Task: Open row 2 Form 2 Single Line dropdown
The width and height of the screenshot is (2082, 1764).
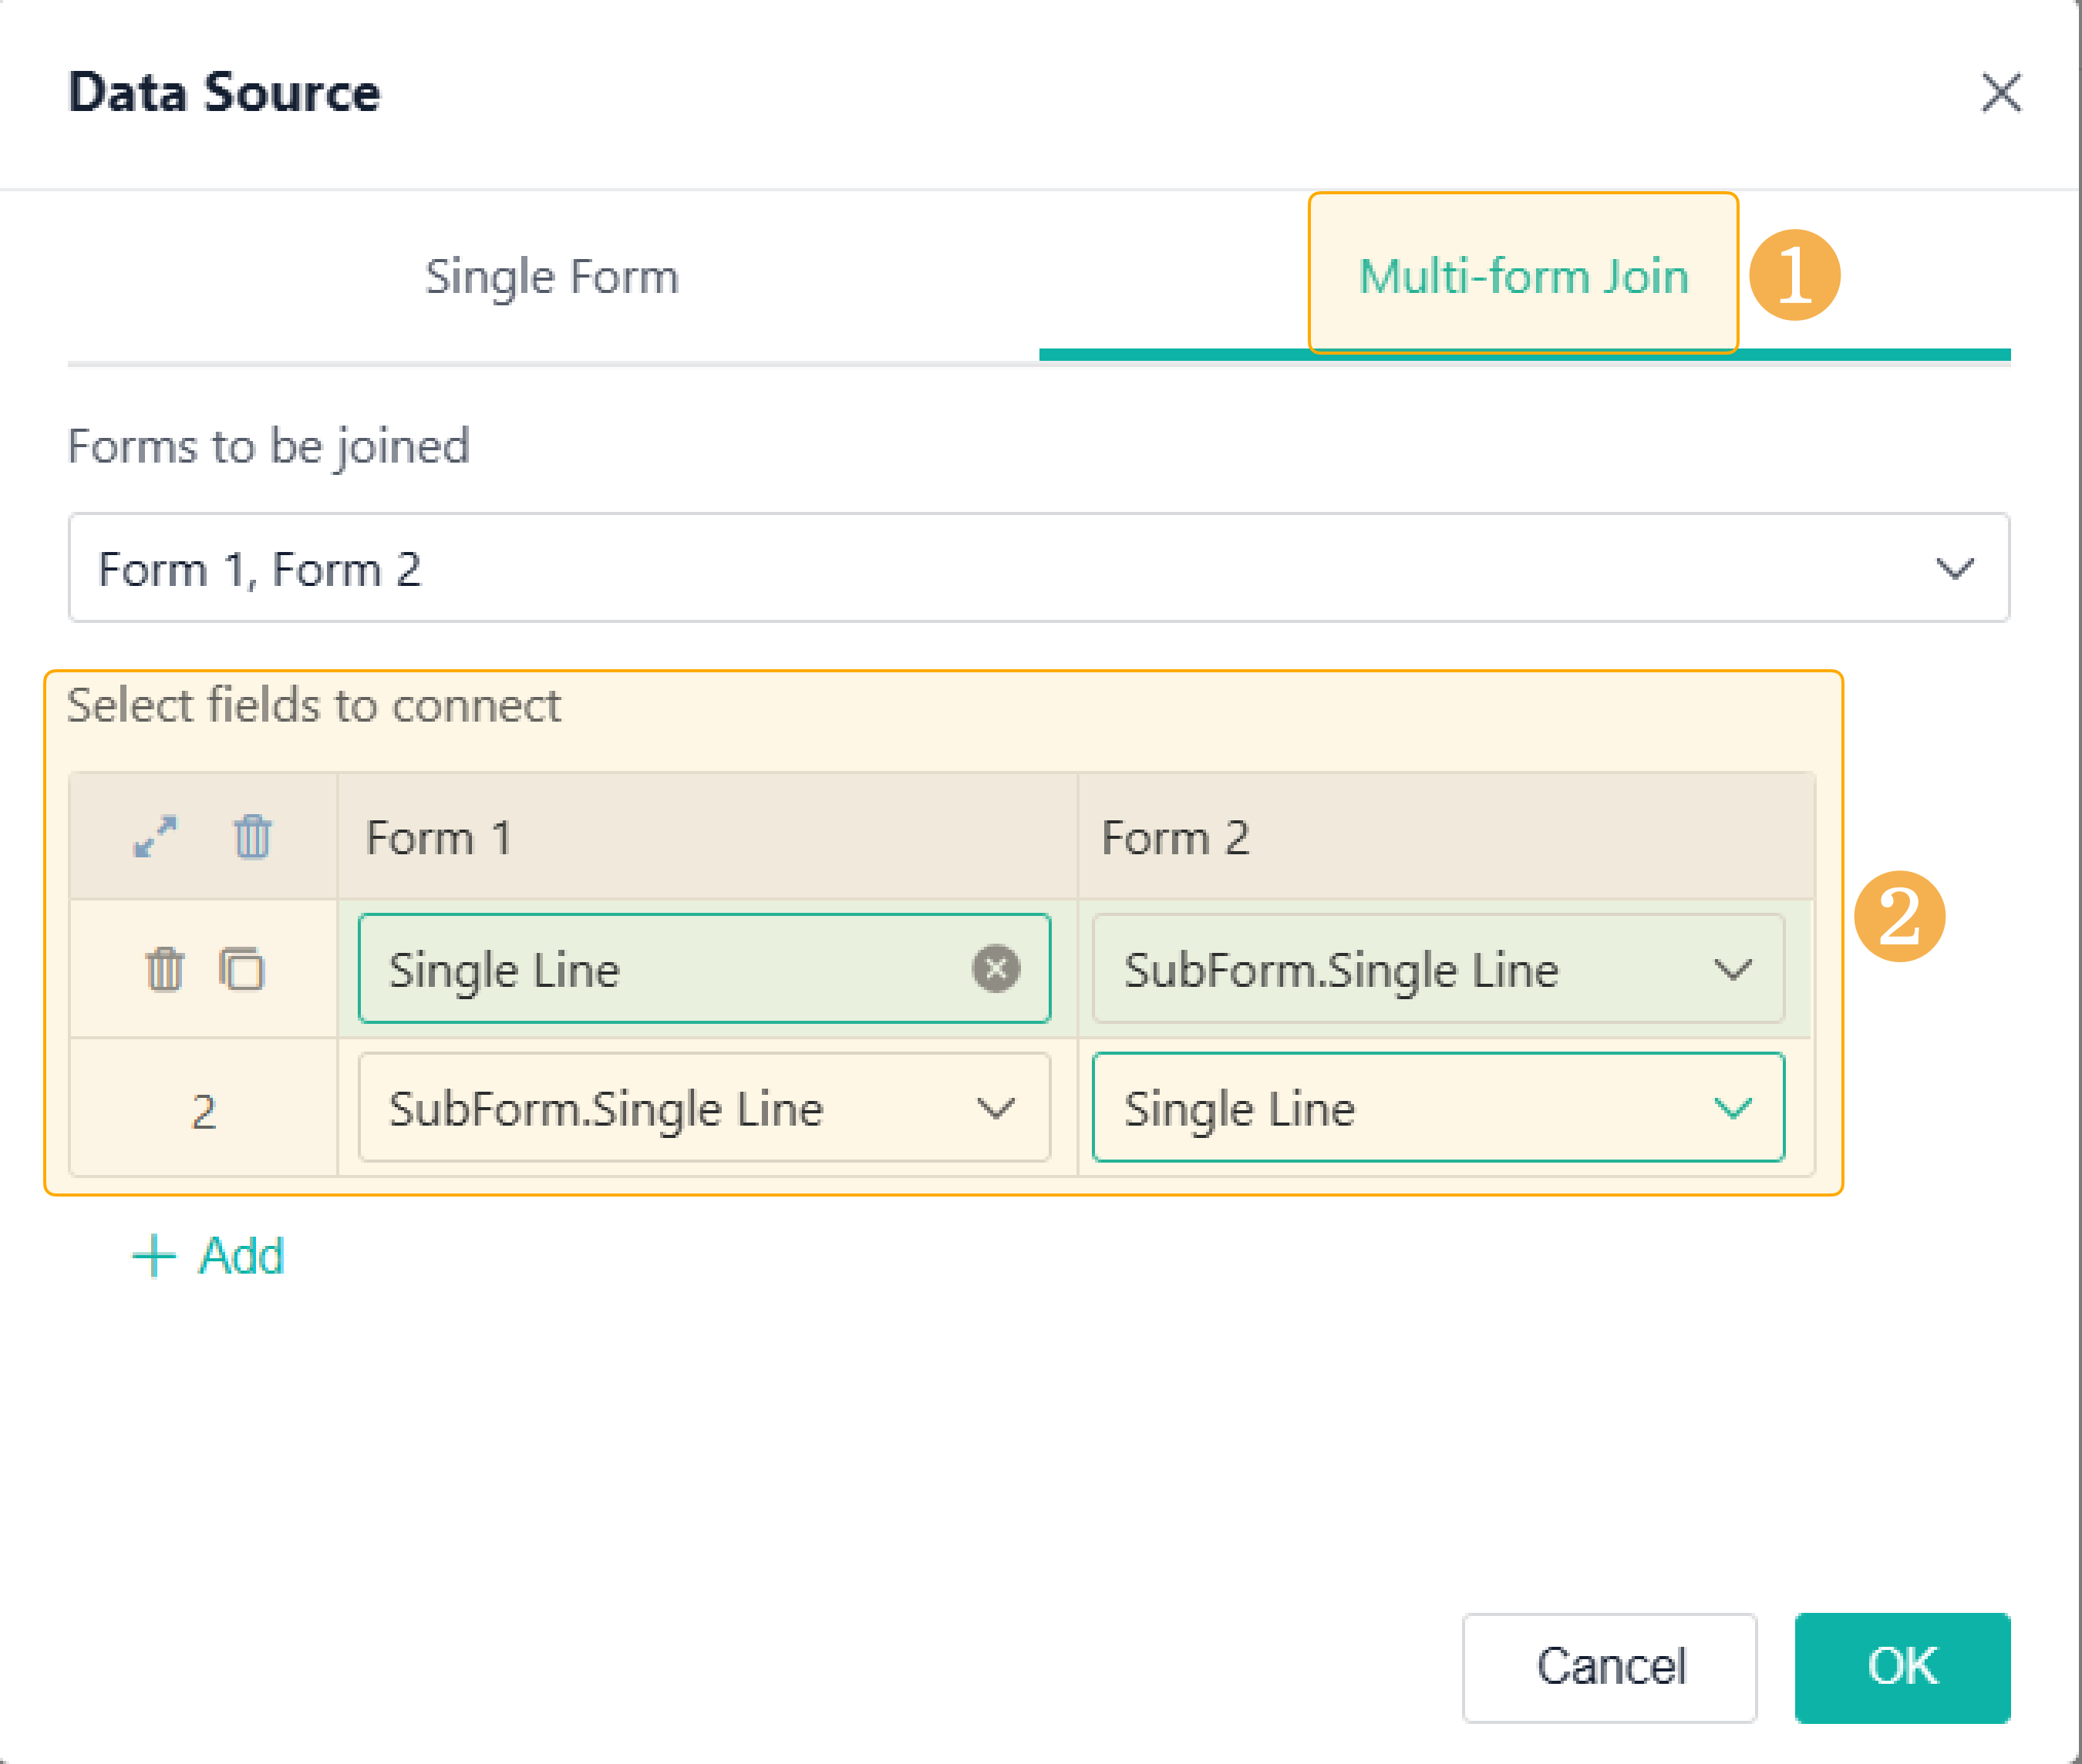Action: (1732, 1108)
